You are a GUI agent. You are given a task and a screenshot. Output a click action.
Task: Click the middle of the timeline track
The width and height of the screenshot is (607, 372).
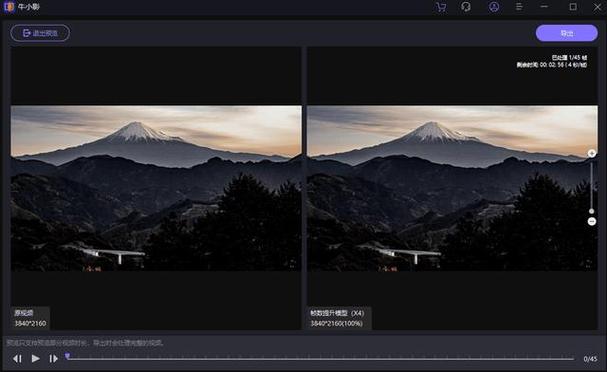pos(321,359)
